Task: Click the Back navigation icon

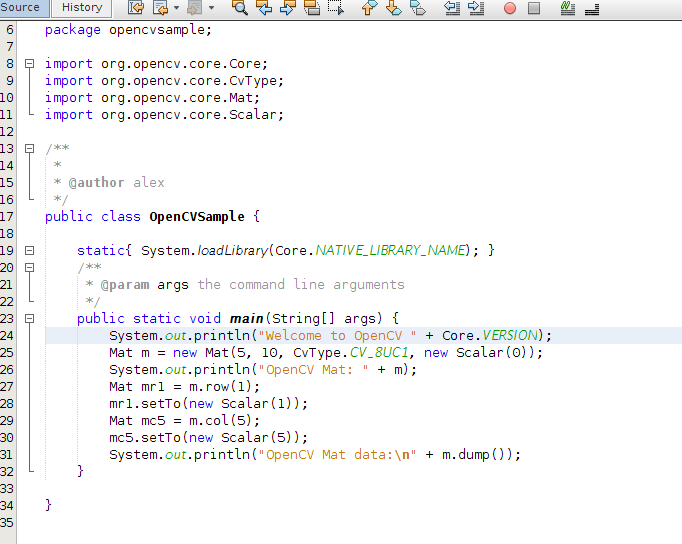Action: click(161, 7)
